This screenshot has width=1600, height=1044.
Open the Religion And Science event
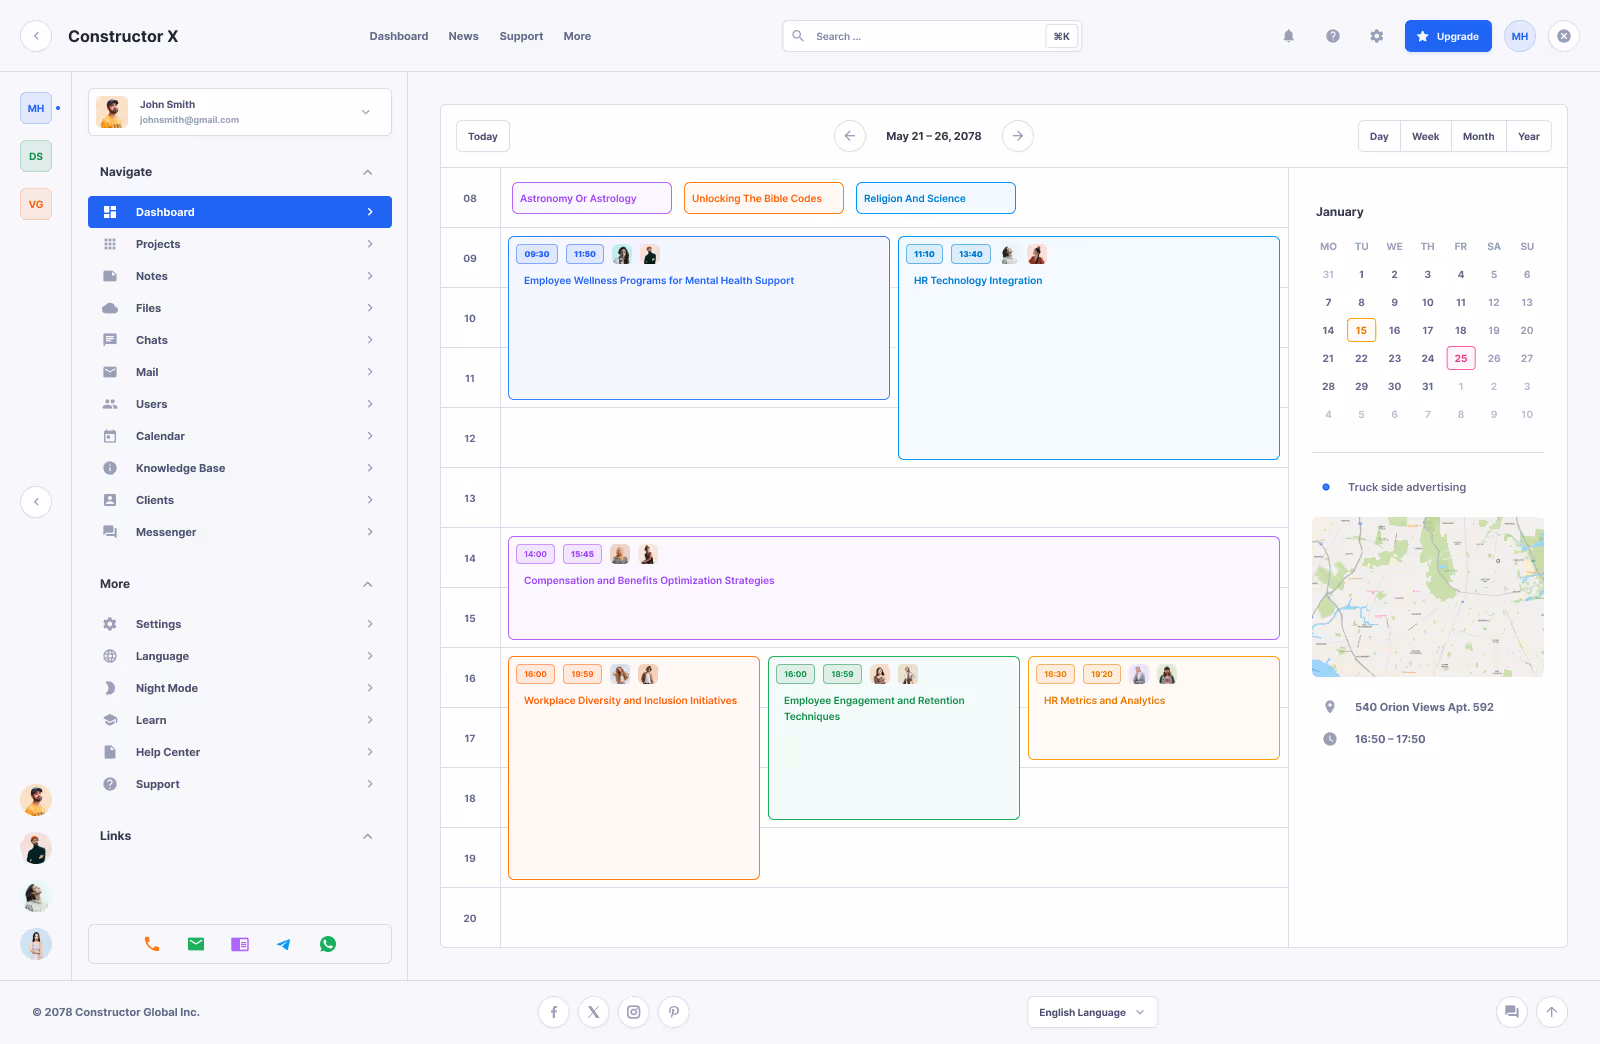[936, 198]
